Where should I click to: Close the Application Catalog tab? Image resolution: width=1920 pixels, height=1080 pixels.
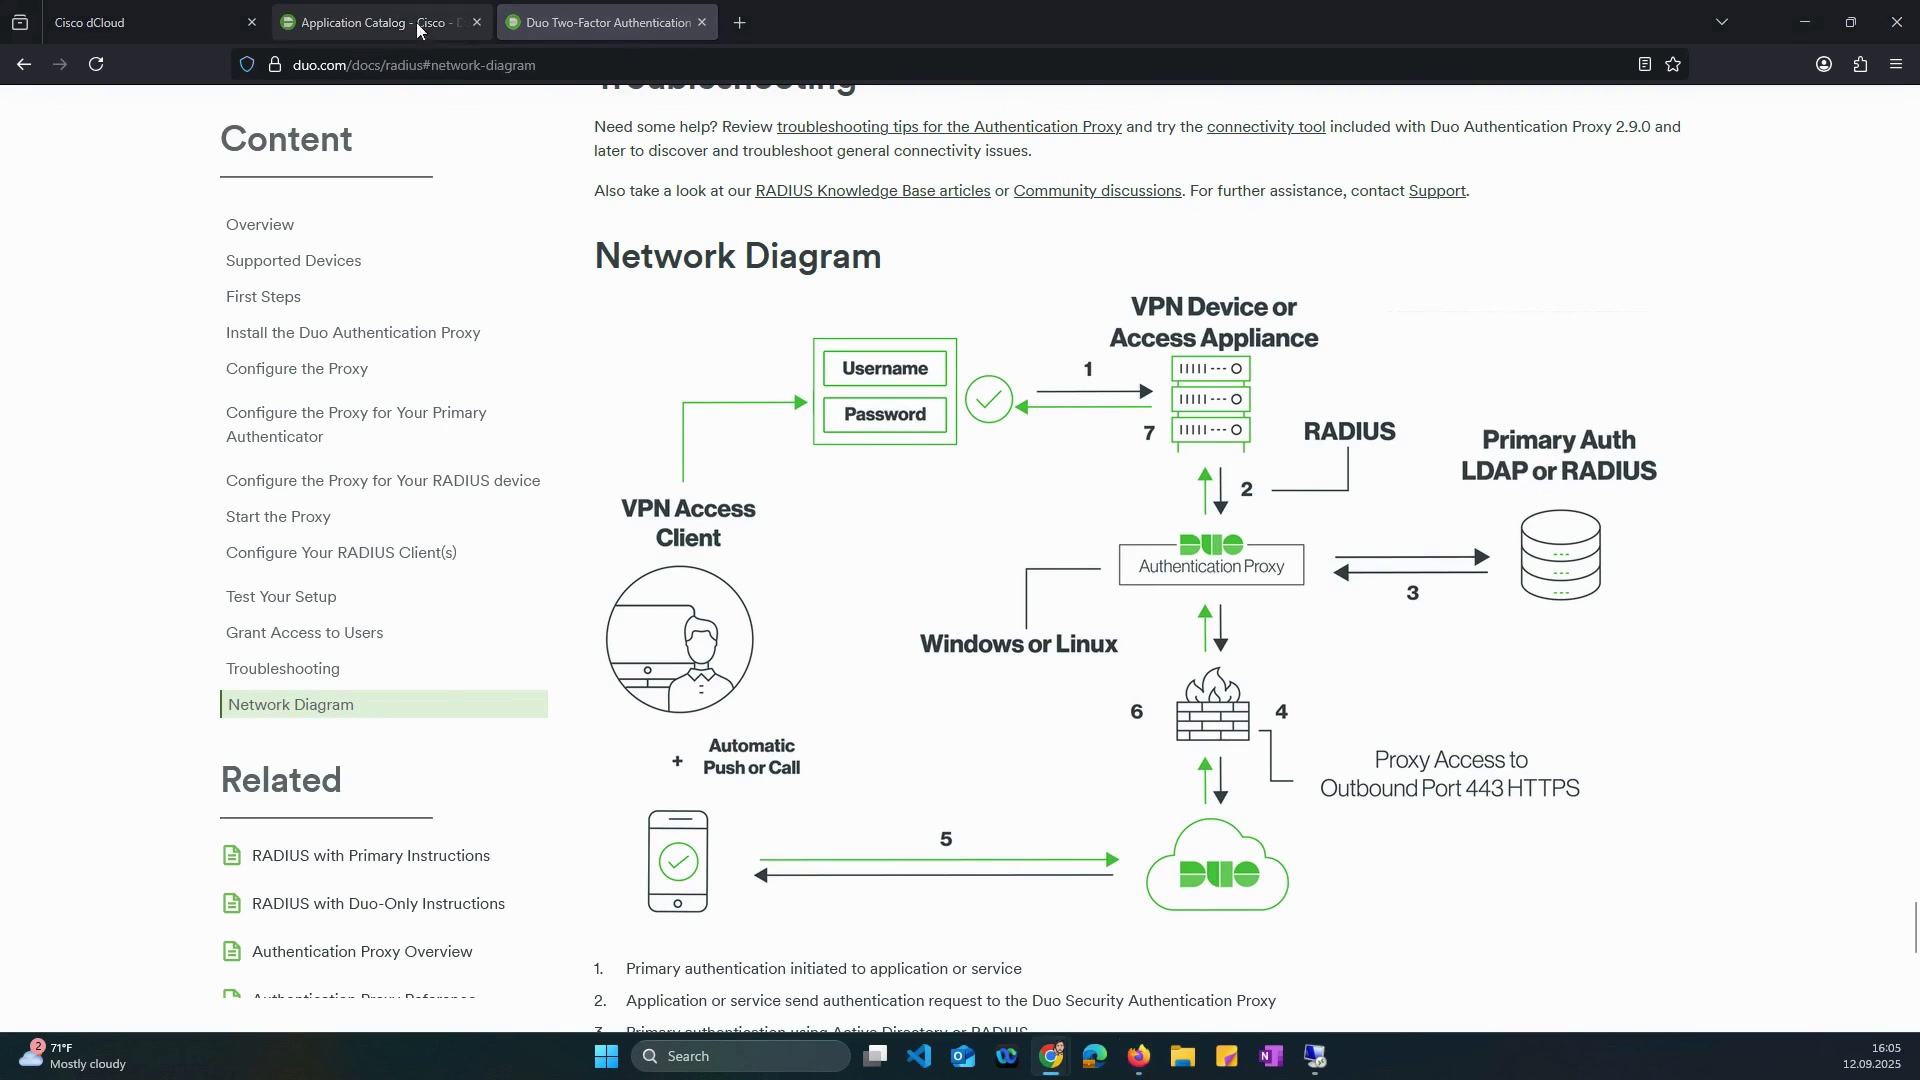pyautogui.click(x=477, y=22)
